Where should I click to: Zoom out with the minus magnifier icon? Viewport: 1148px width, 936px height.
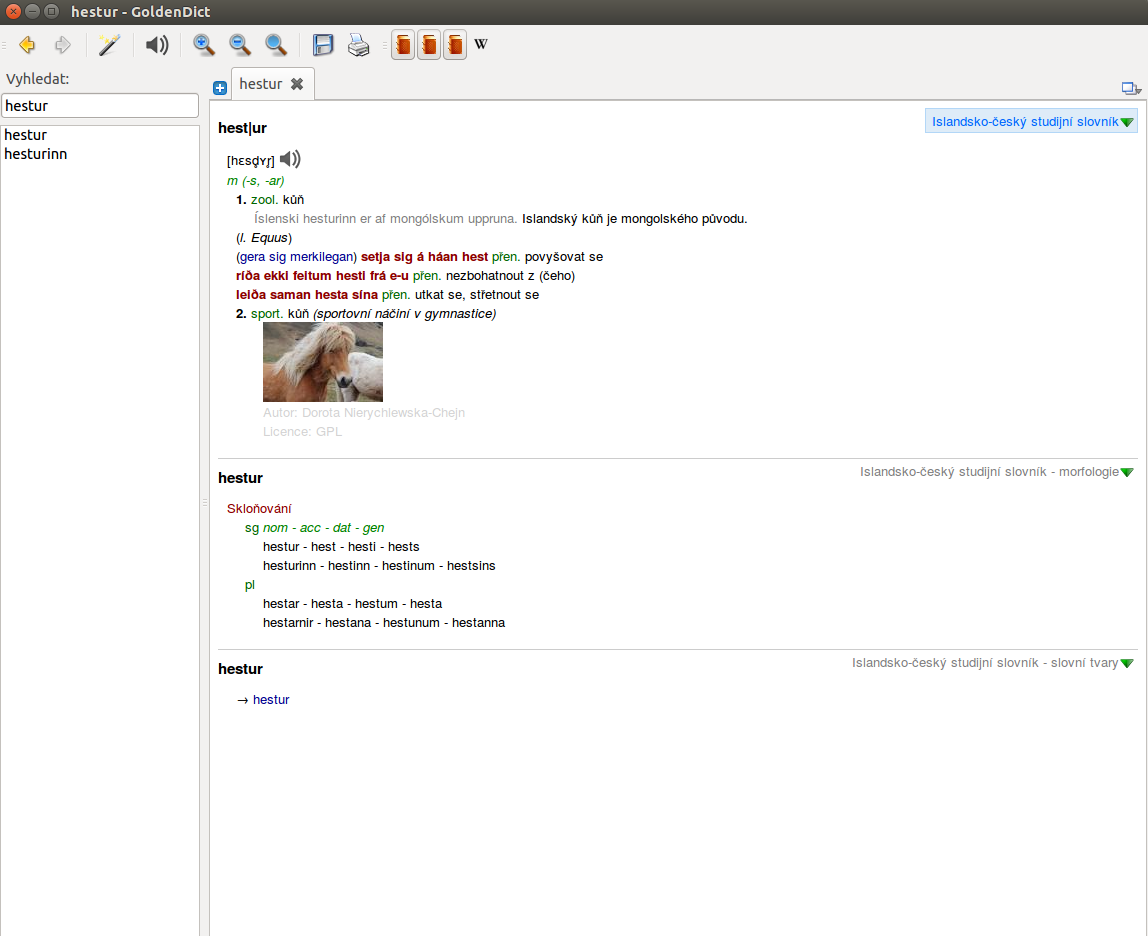coord(239,45)
